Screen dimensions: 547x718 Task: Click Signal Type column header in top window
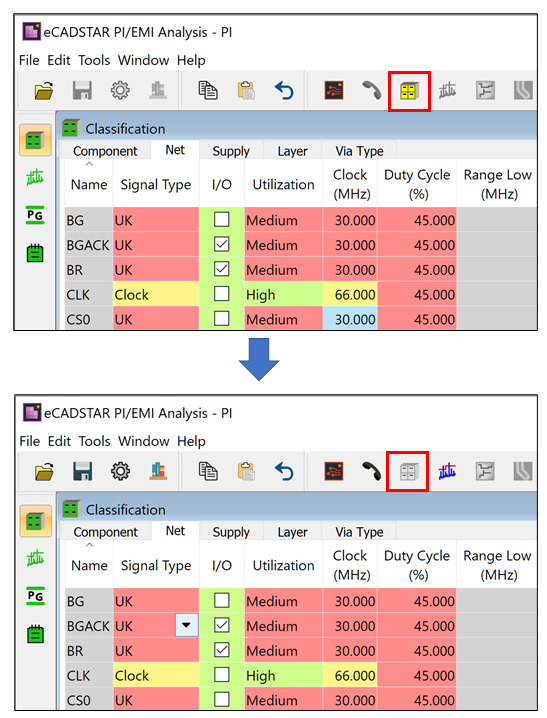click(156, 184)
